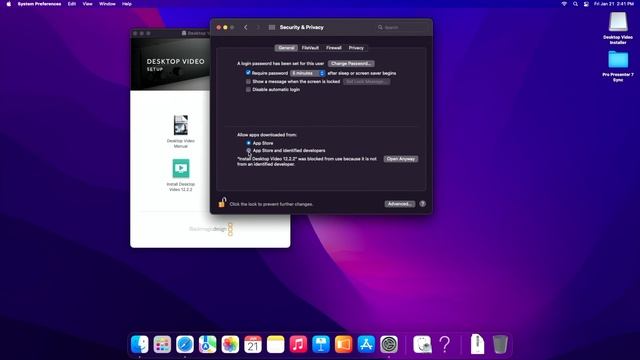Open the Help menu
The height and width of the screenshot is (360, 640).
127,4
